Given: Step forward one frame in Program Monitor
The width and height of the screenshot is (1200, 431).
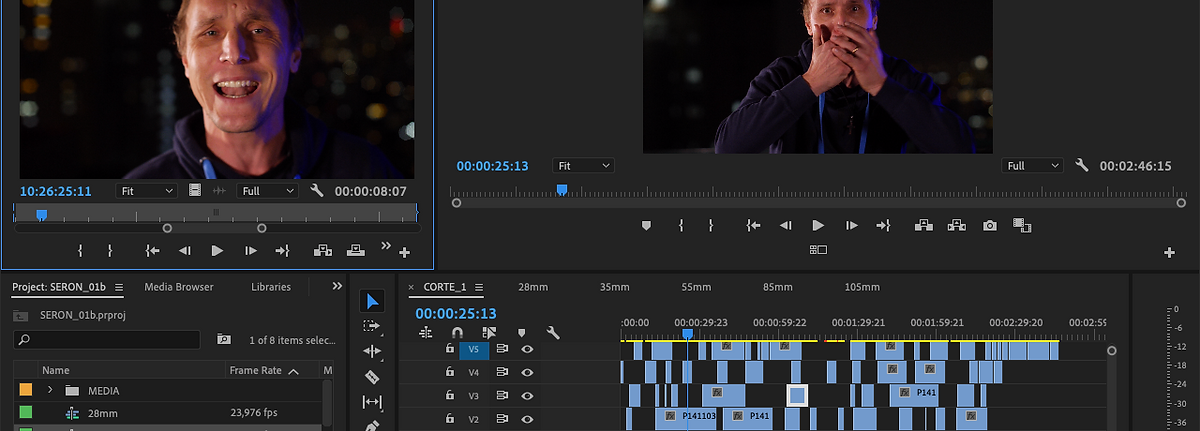Looking at the screenshot, I should pyautogui.click(x=851, y=226).
